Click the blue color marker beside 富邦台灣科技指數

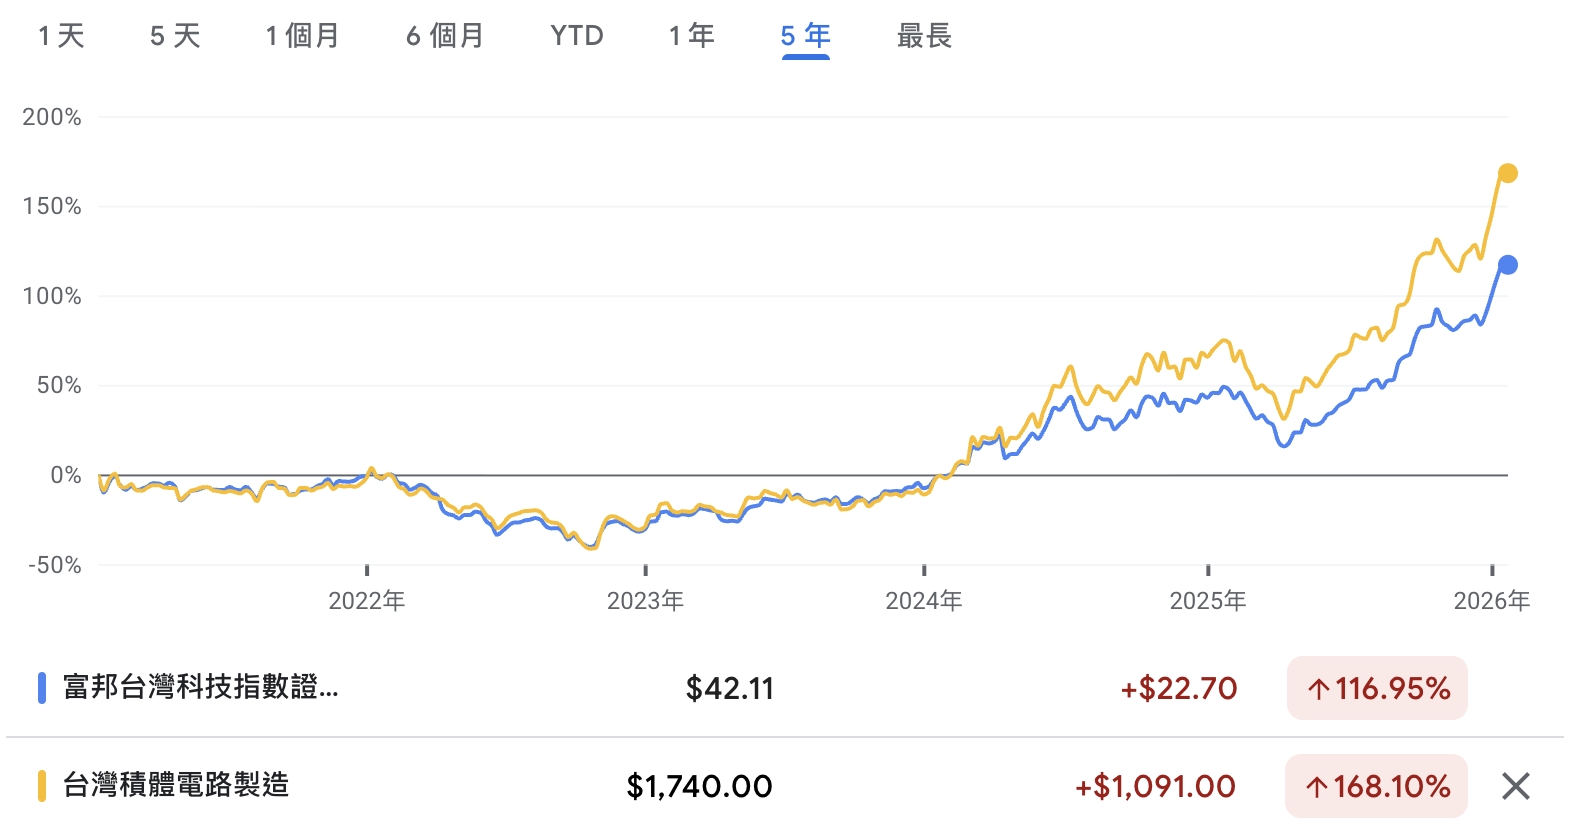point(42,688)
